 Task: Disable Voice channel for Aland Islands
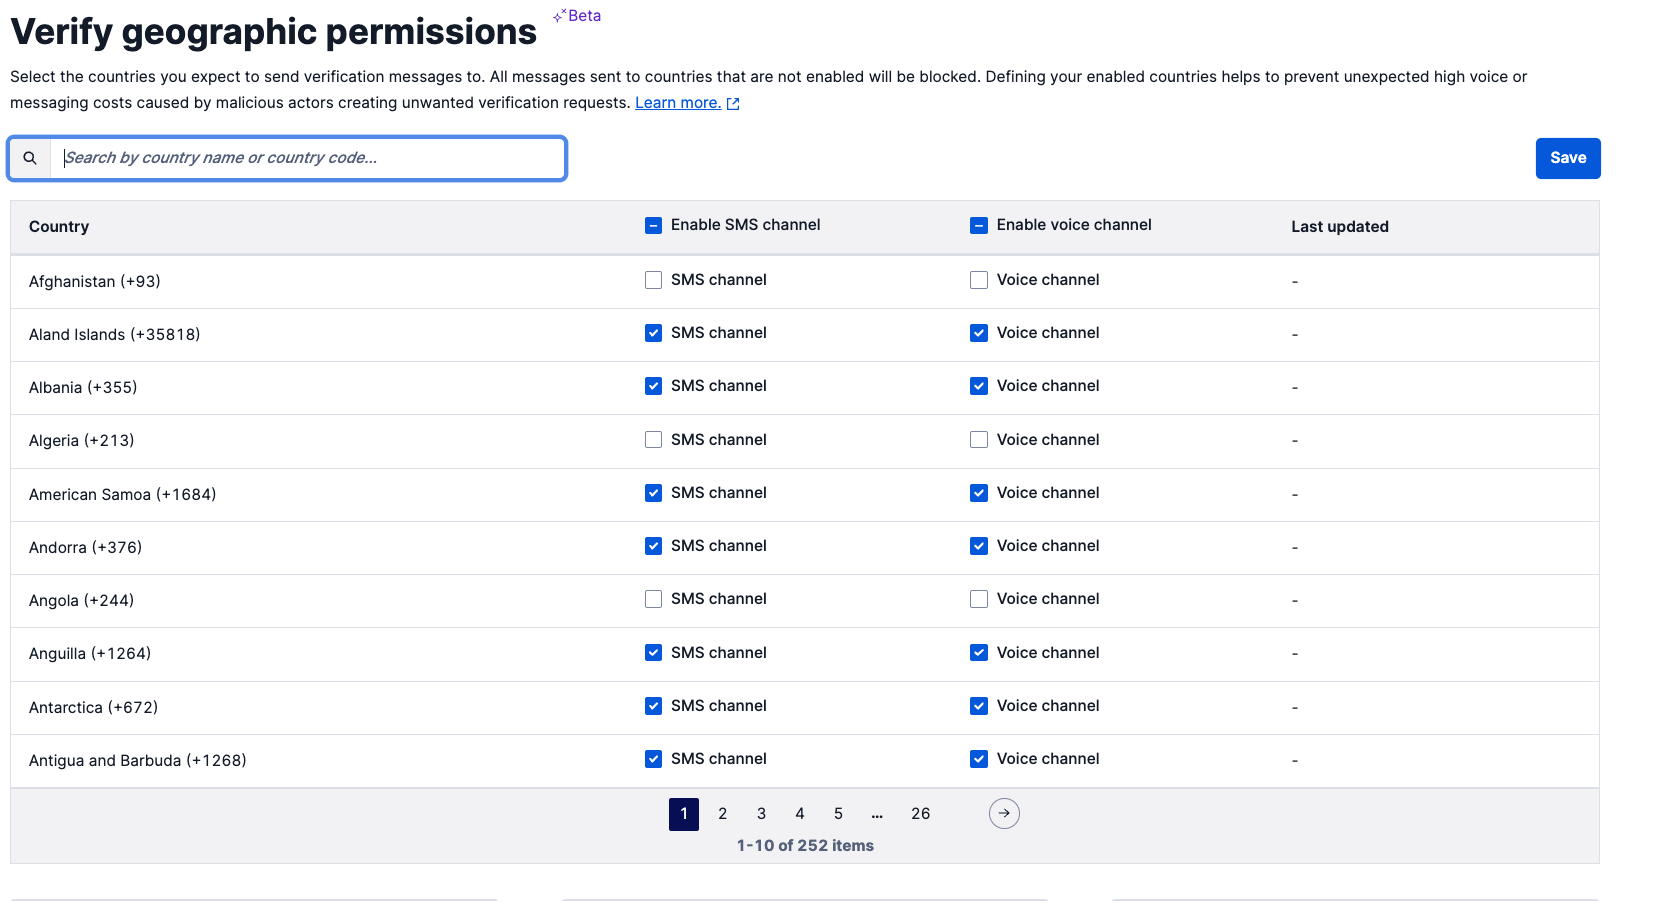pos(979,333)
